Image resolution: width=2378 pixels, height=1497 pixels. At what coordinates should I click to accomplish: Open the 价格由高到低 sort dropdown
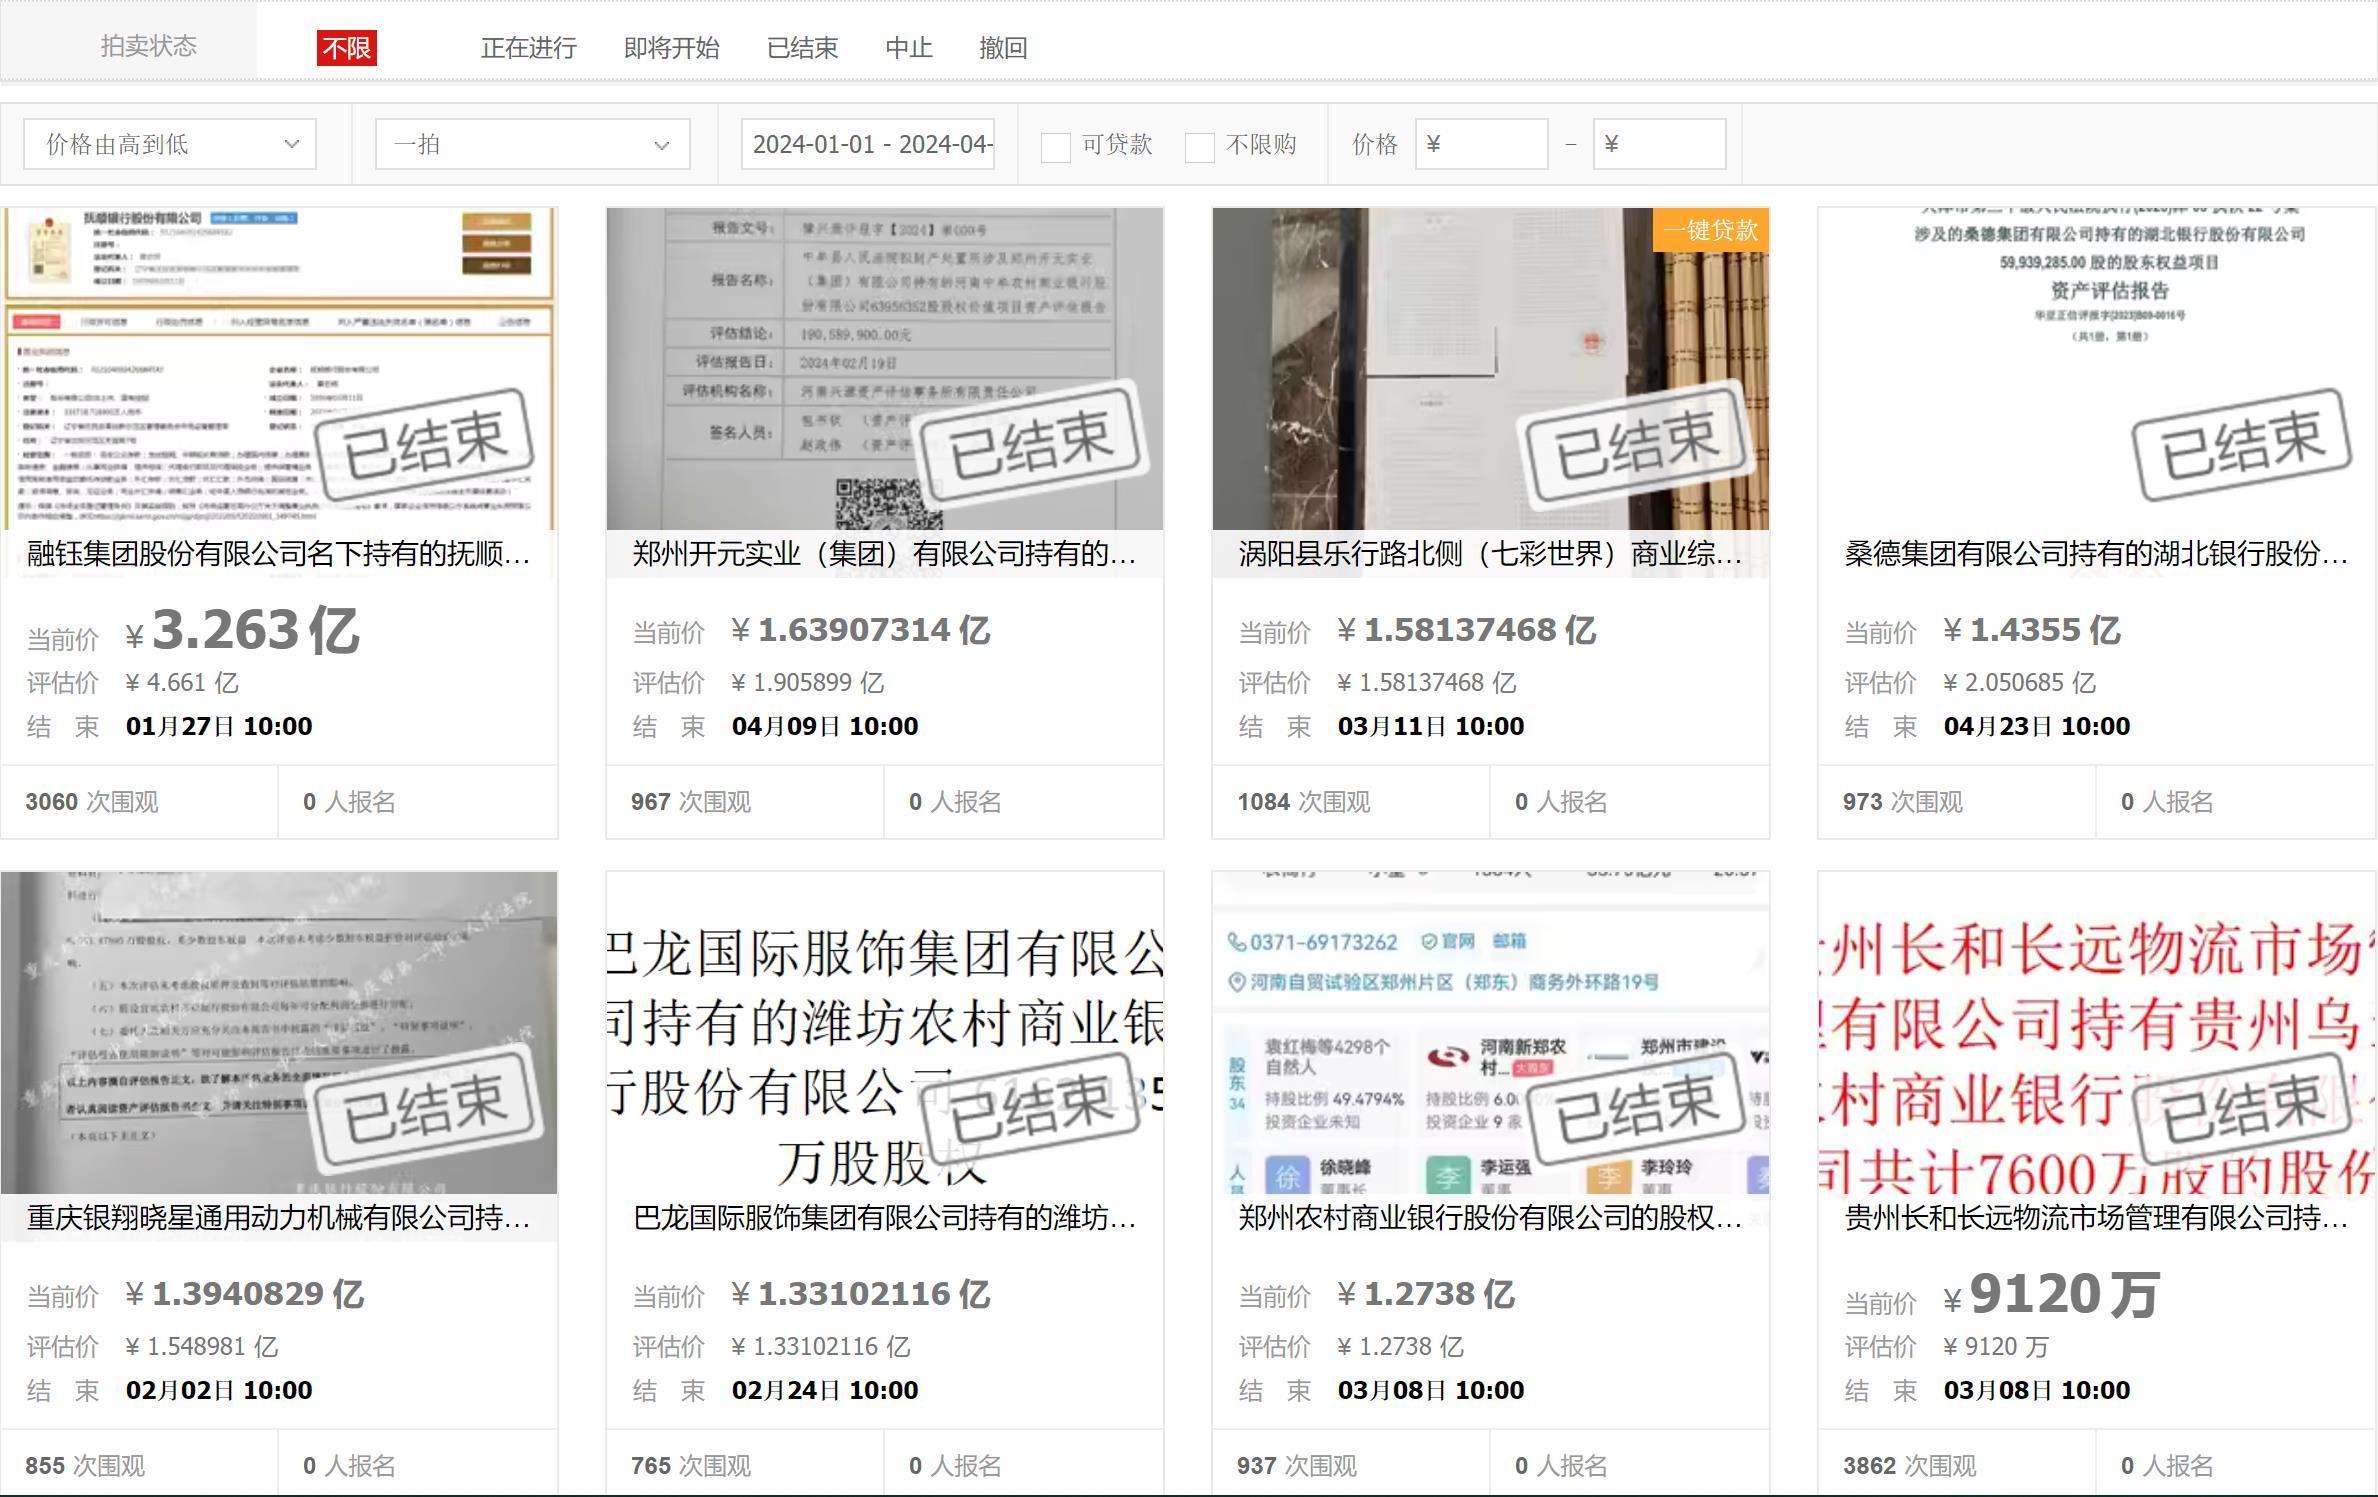(170, 144)
